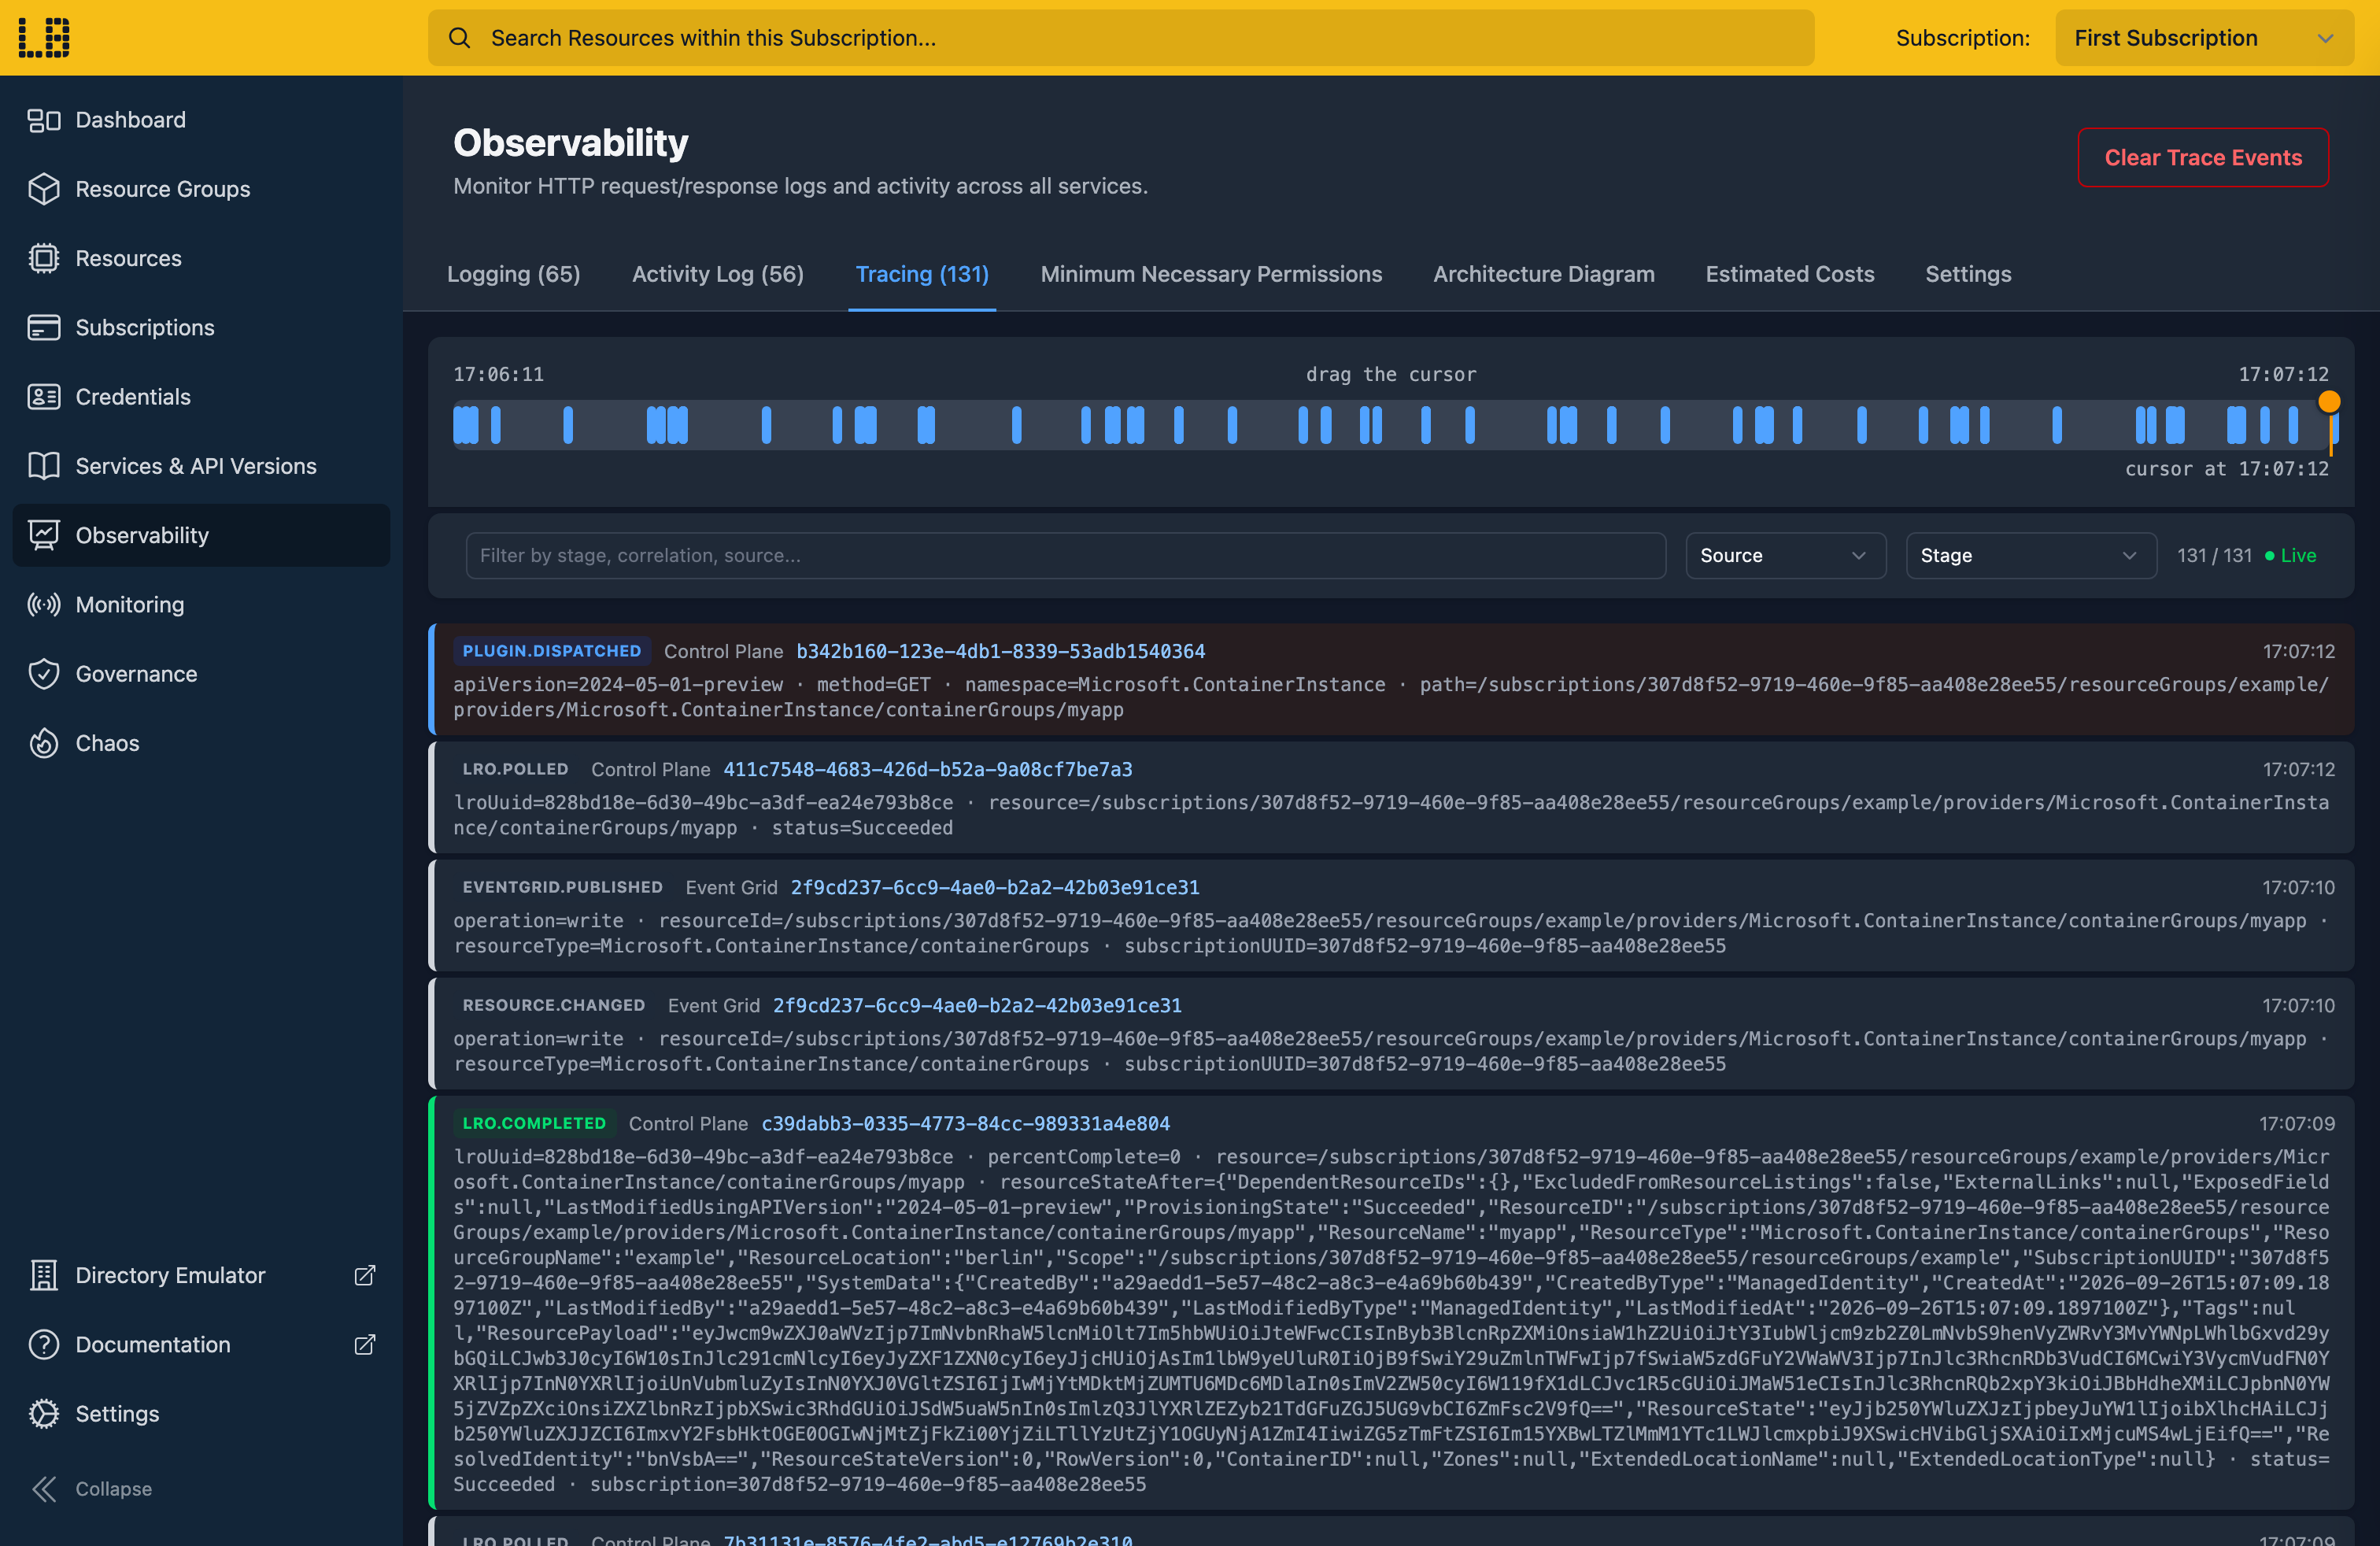The height and width of the screenshot is (1546, 2380).
Task: Click the sidebar Settings gear icon
Action: point(44,1413)
